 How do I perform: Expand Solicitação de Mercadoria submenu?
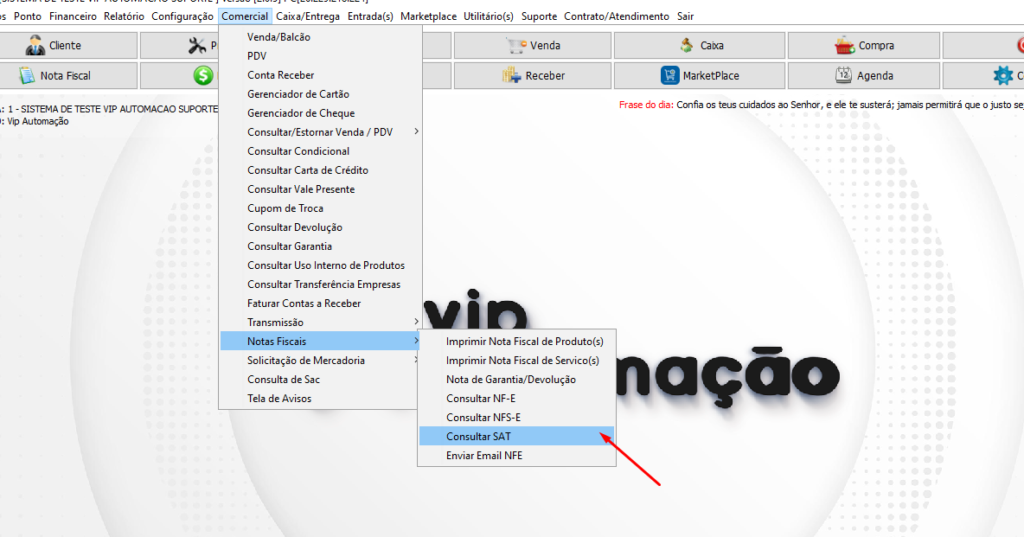tap(320, 360)
